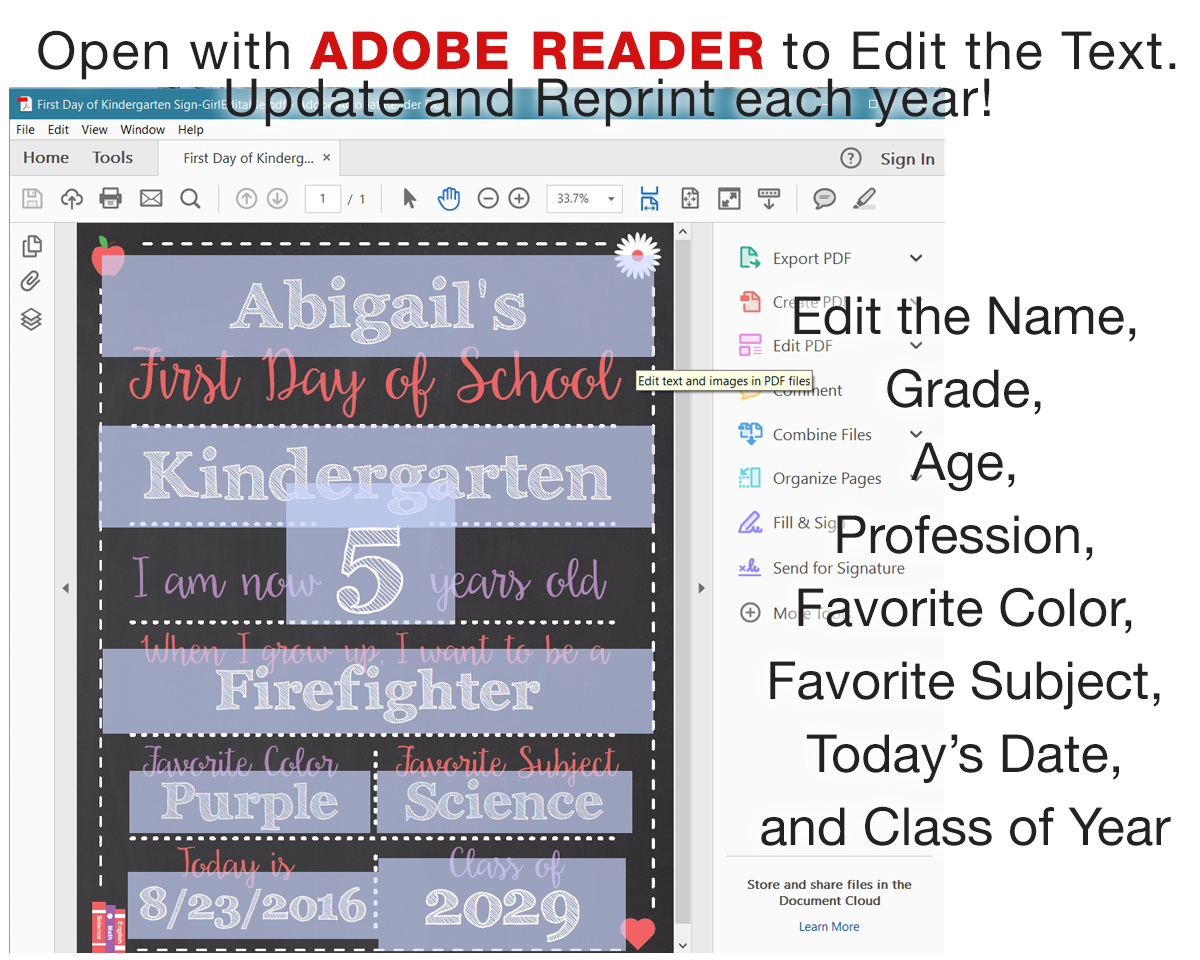Expand the Edit PDF chevron
Screen dimensions: 1200x960
click(916, 346)
